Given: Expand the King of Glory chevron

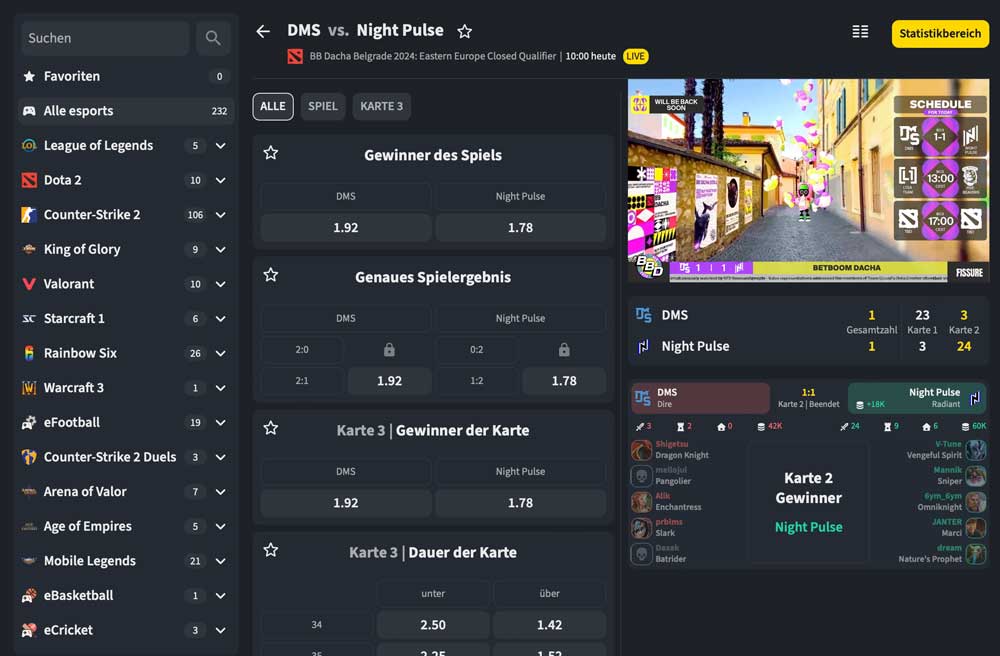Looking at the screenshot, I should tap(221, 249).
